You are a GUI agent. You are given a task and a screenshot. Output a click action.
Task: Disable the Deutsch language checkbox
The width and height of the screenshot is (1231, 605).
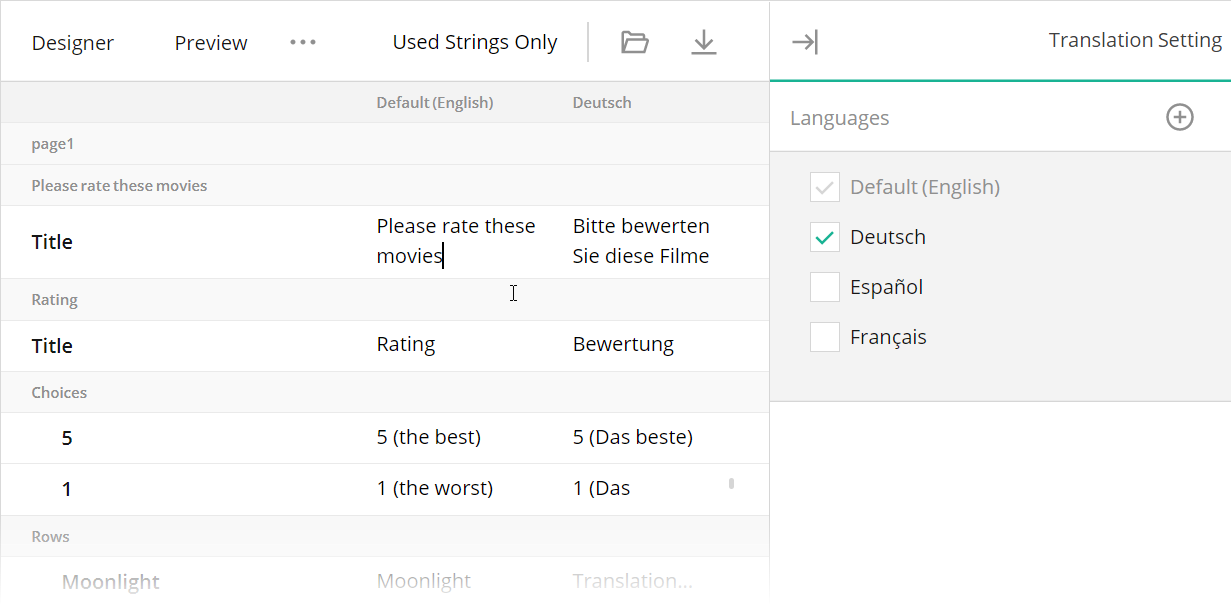tap(824, 237)
